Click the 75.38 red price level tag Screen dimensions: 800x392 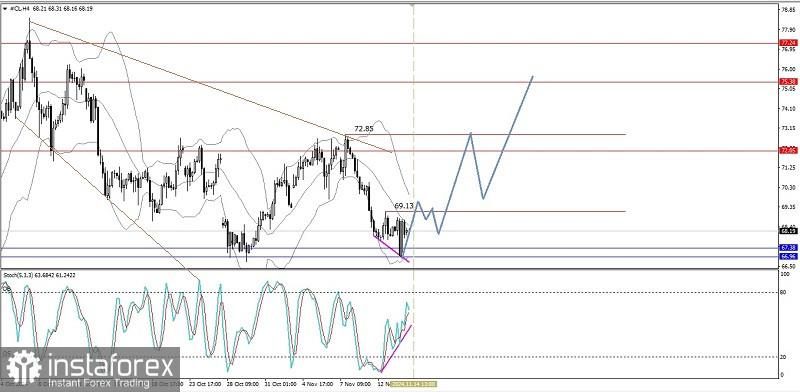pyautogui.click(x=788, y=82)
